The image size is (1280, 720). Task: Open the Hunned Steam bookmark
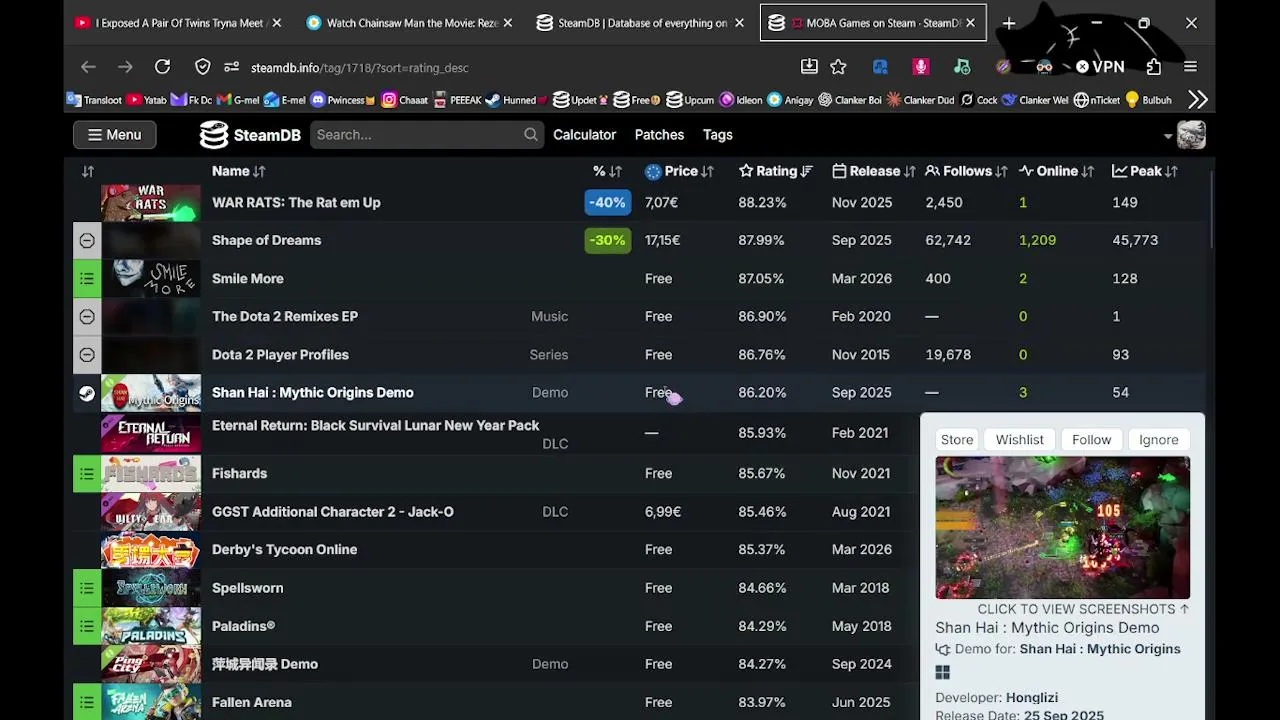coord(517,100)
